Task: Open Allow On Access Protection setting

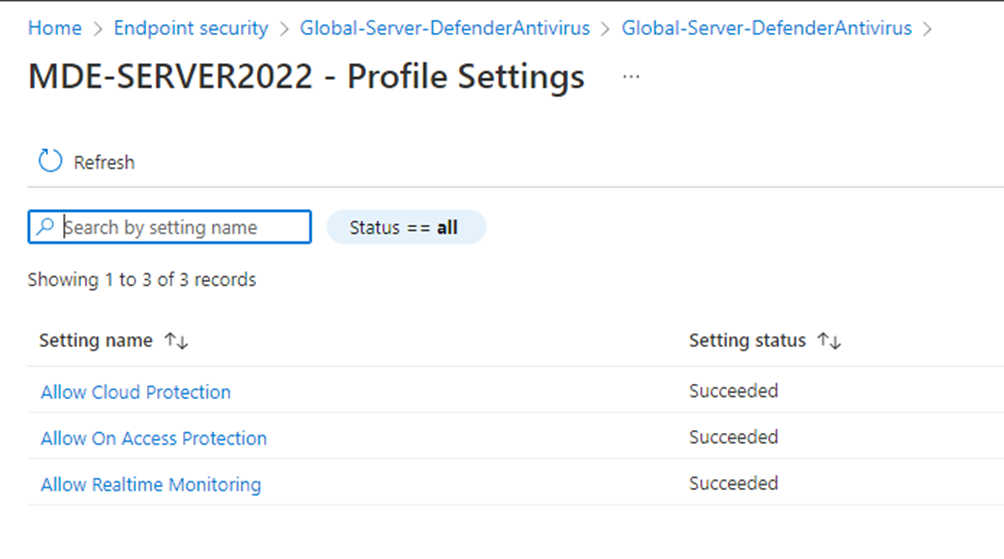Action: [x=154, y=438]
